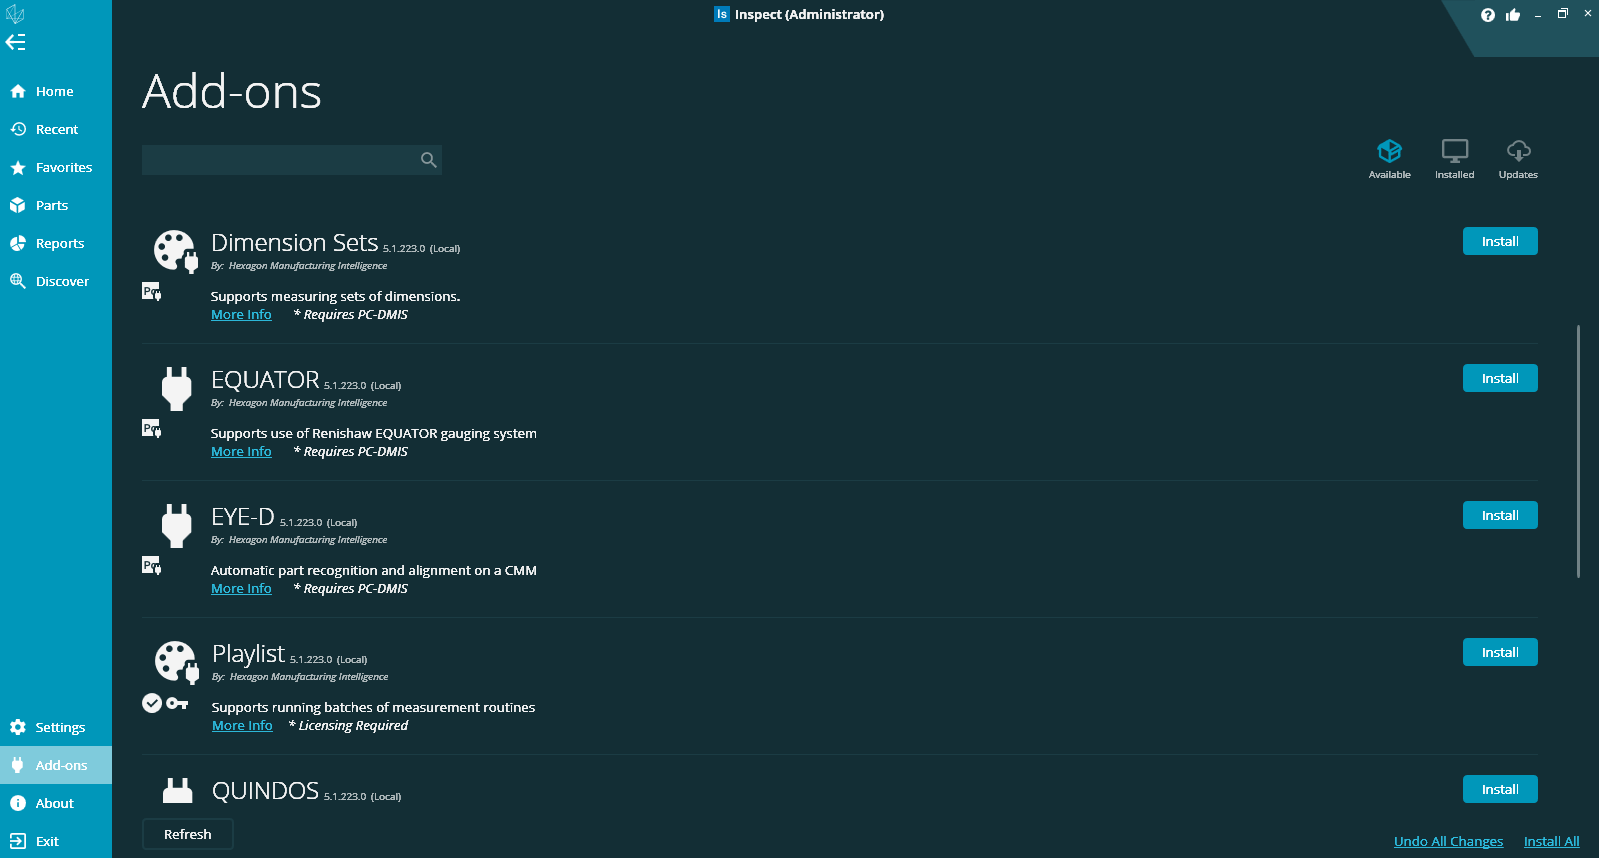Collapse the sidebar with the back arrow

click(16, 42)
